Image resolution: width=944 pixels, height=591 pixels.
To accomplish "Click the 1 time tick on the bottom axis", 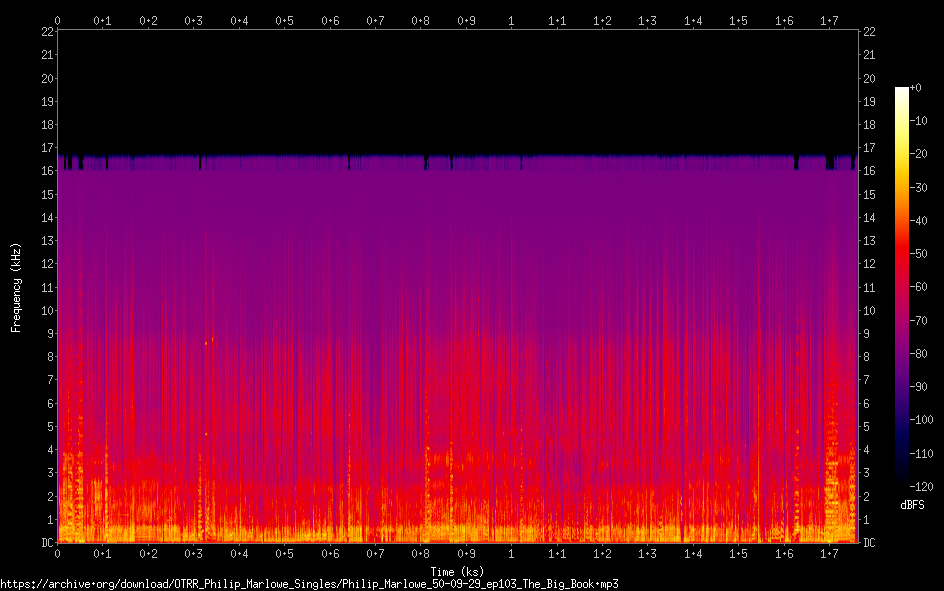I will pyautogui.click(x=512, y=553).
